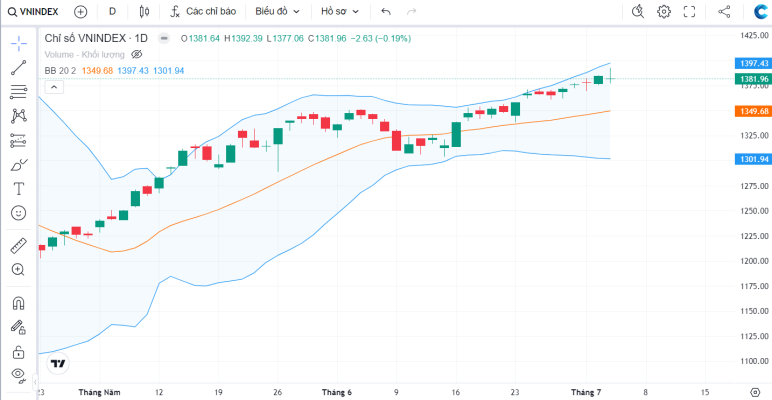Screen dimensions: 772x400
Task: Click the Tháng Năm date label
Action: (x=99, y=392)
